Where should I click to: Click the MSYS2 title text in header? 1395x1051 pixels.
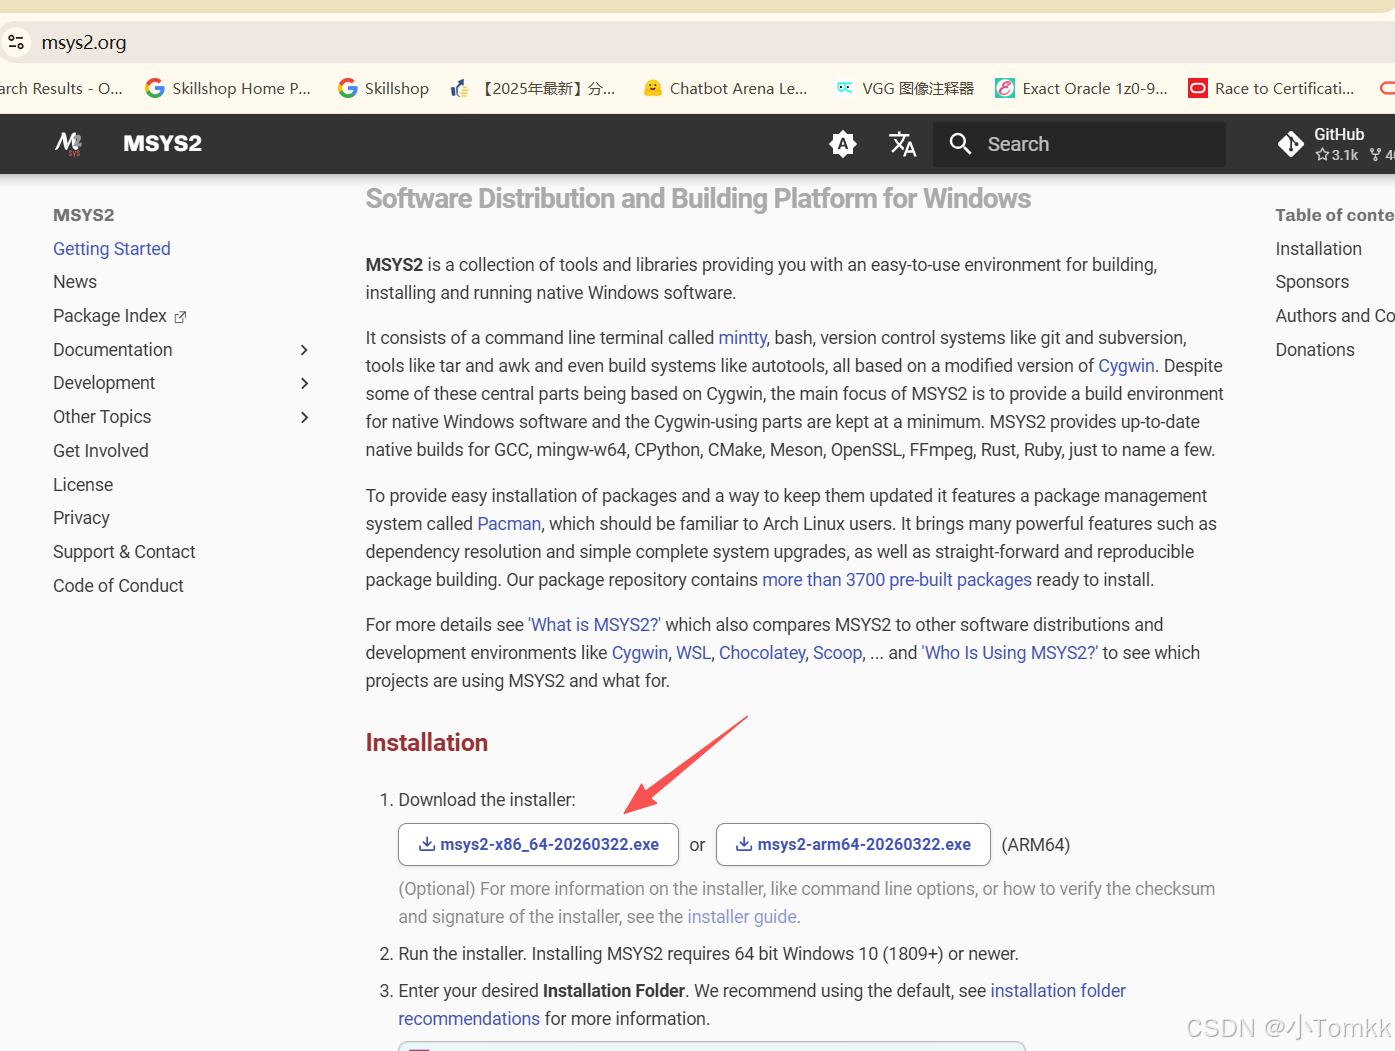tap(162, 144)
